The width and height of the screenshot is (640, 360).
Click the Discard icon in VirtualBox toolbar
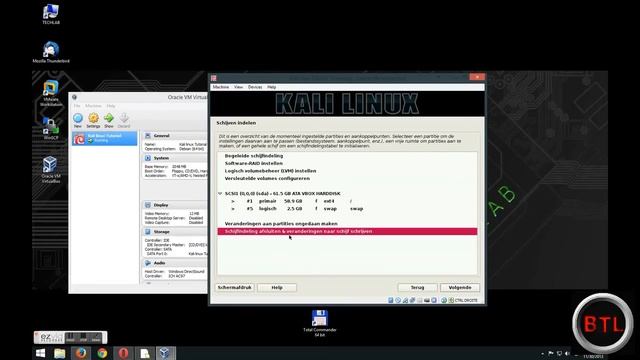pos(124,118)
